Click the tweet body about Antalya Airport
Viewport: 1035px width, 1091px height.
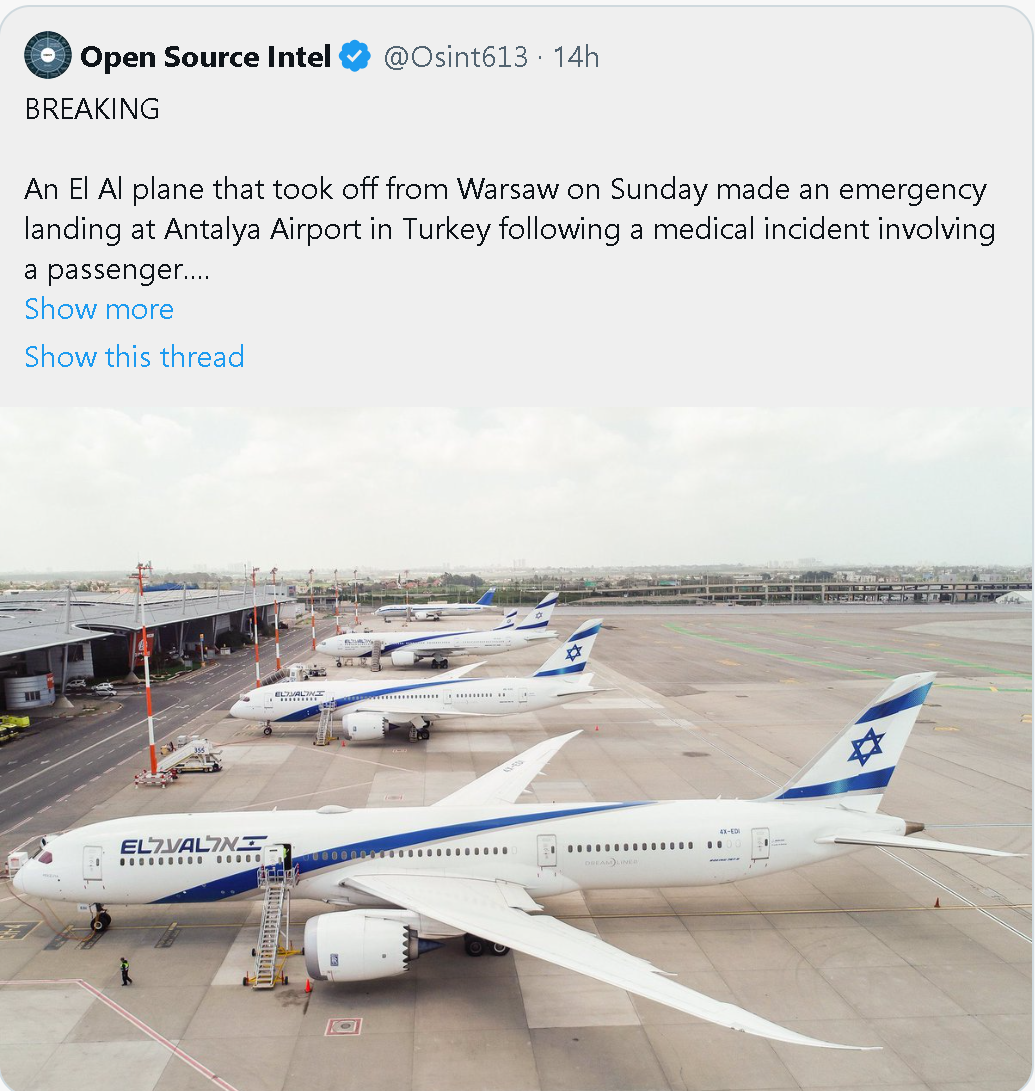(509, 229)
